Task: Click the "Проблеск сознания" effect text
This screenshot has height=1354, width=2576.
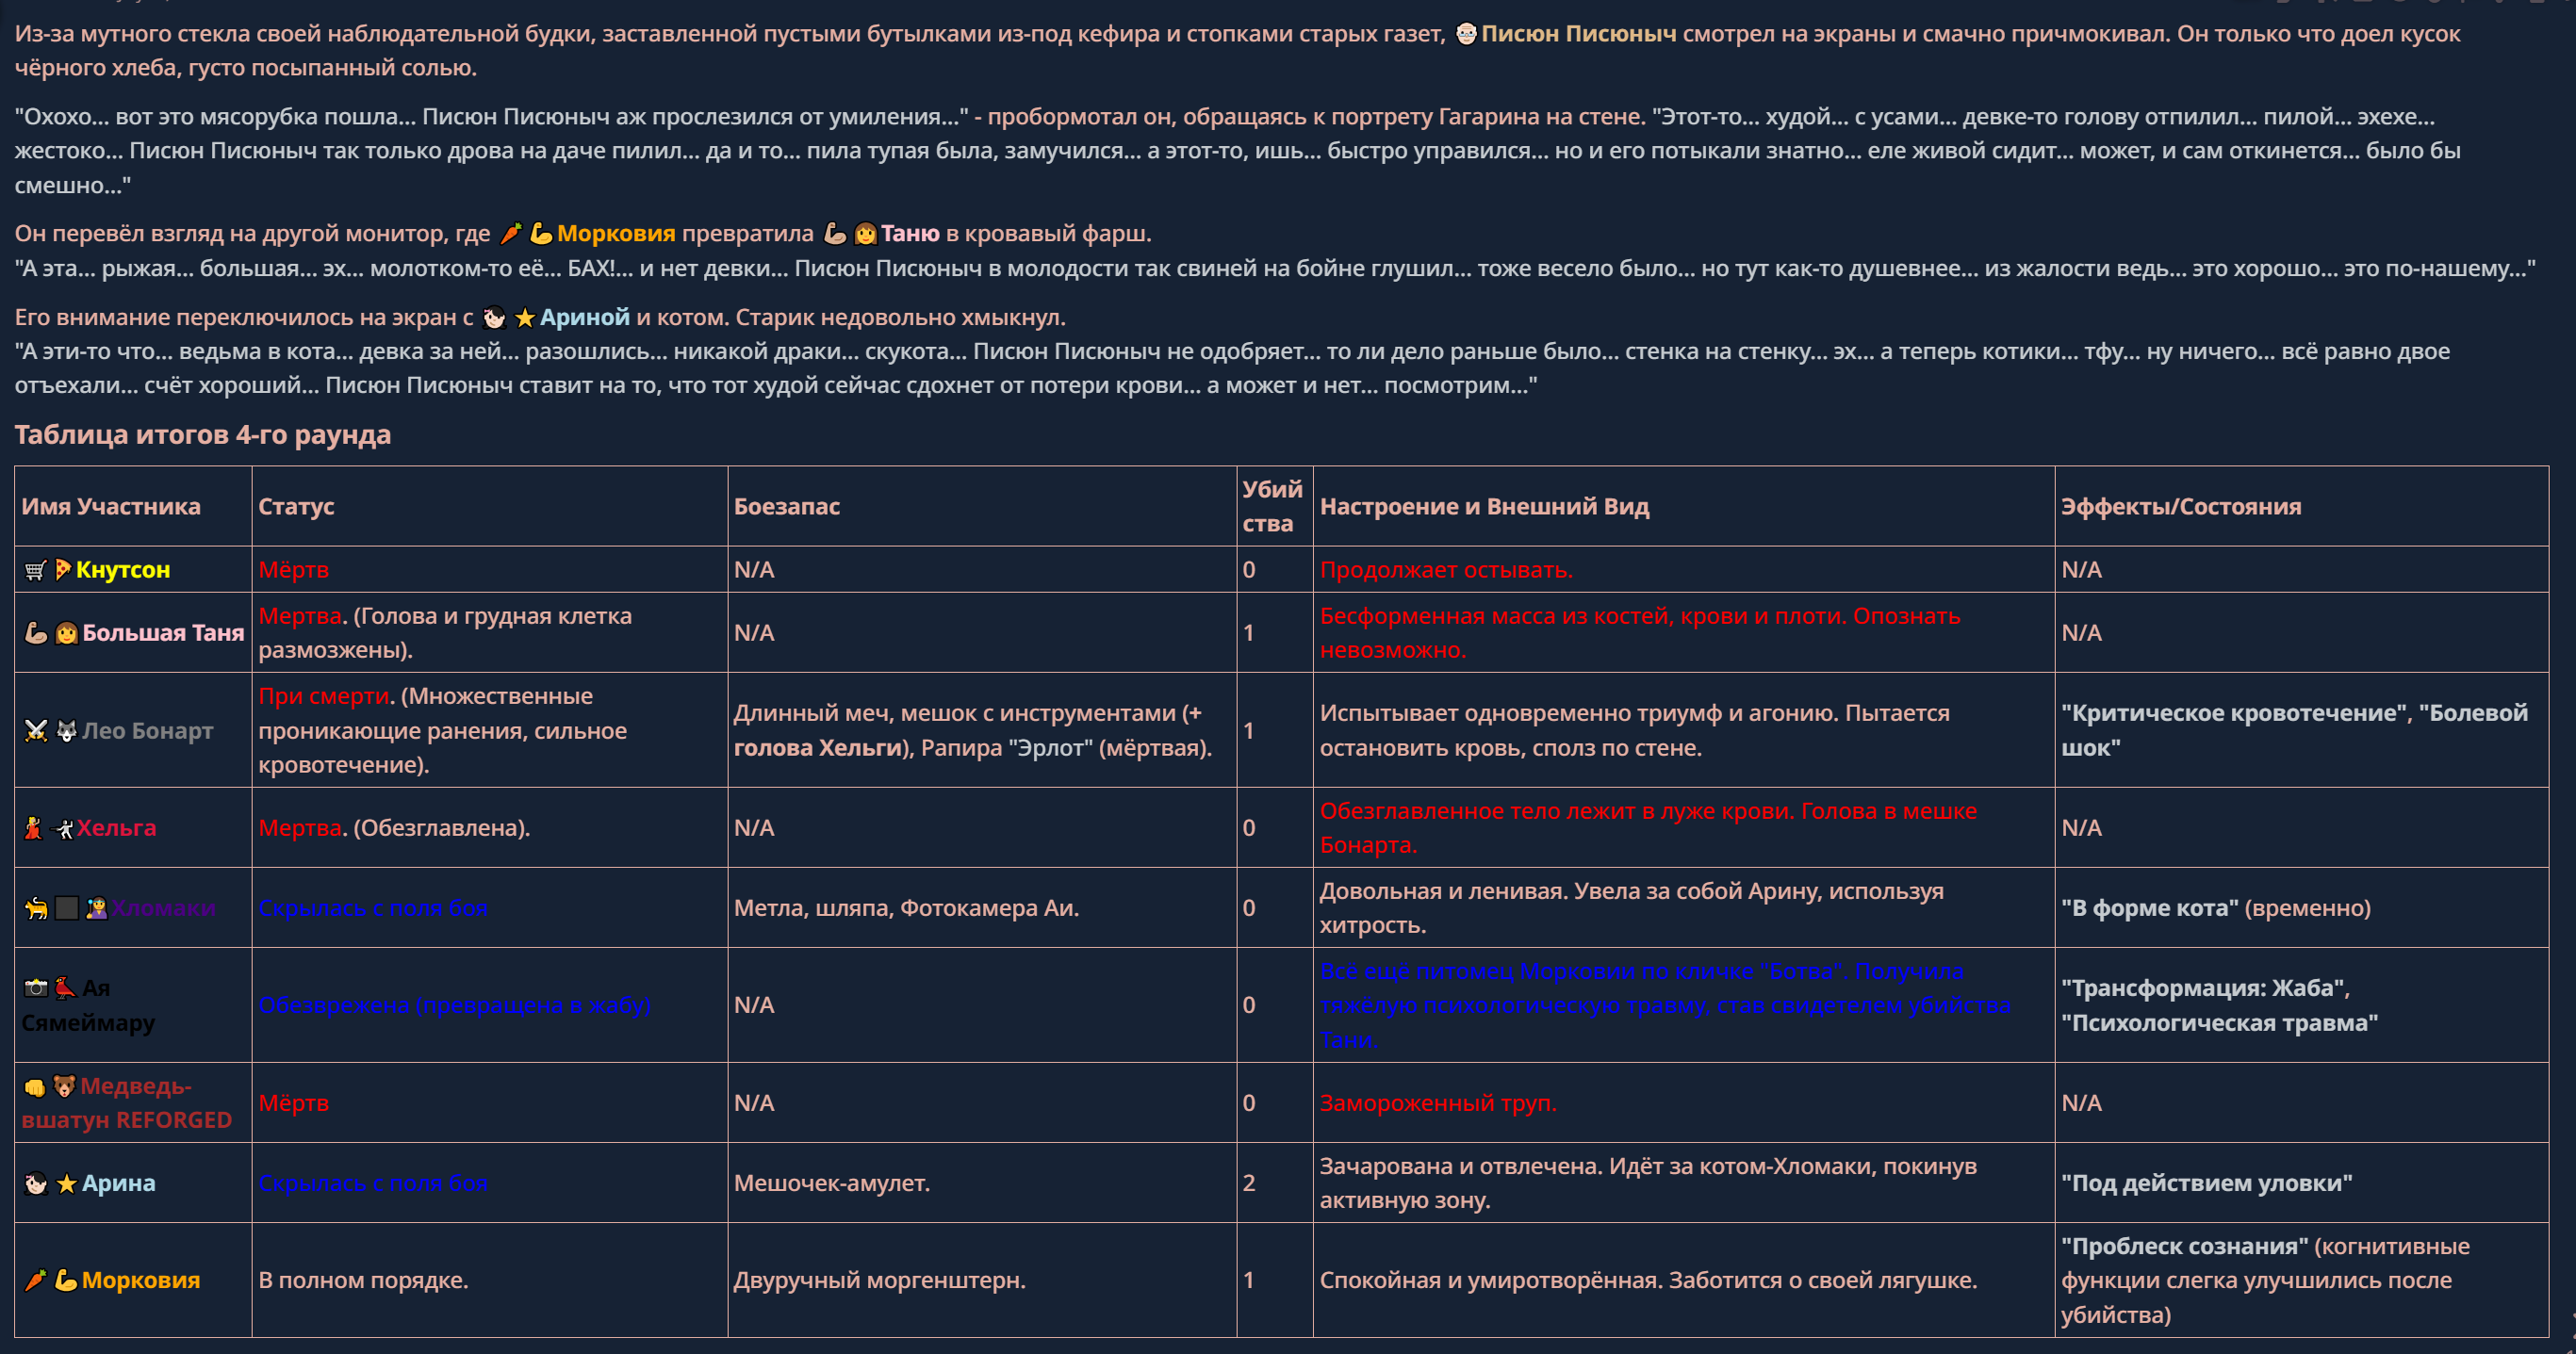Action: [2185, 1246]
